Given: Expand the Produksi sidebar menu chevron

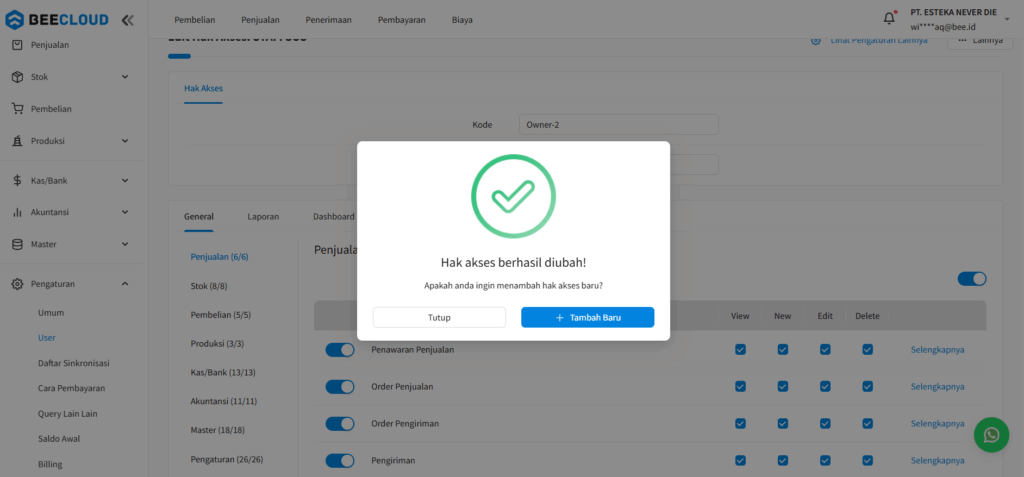Looking at the screenshot, I should point(125,141).
